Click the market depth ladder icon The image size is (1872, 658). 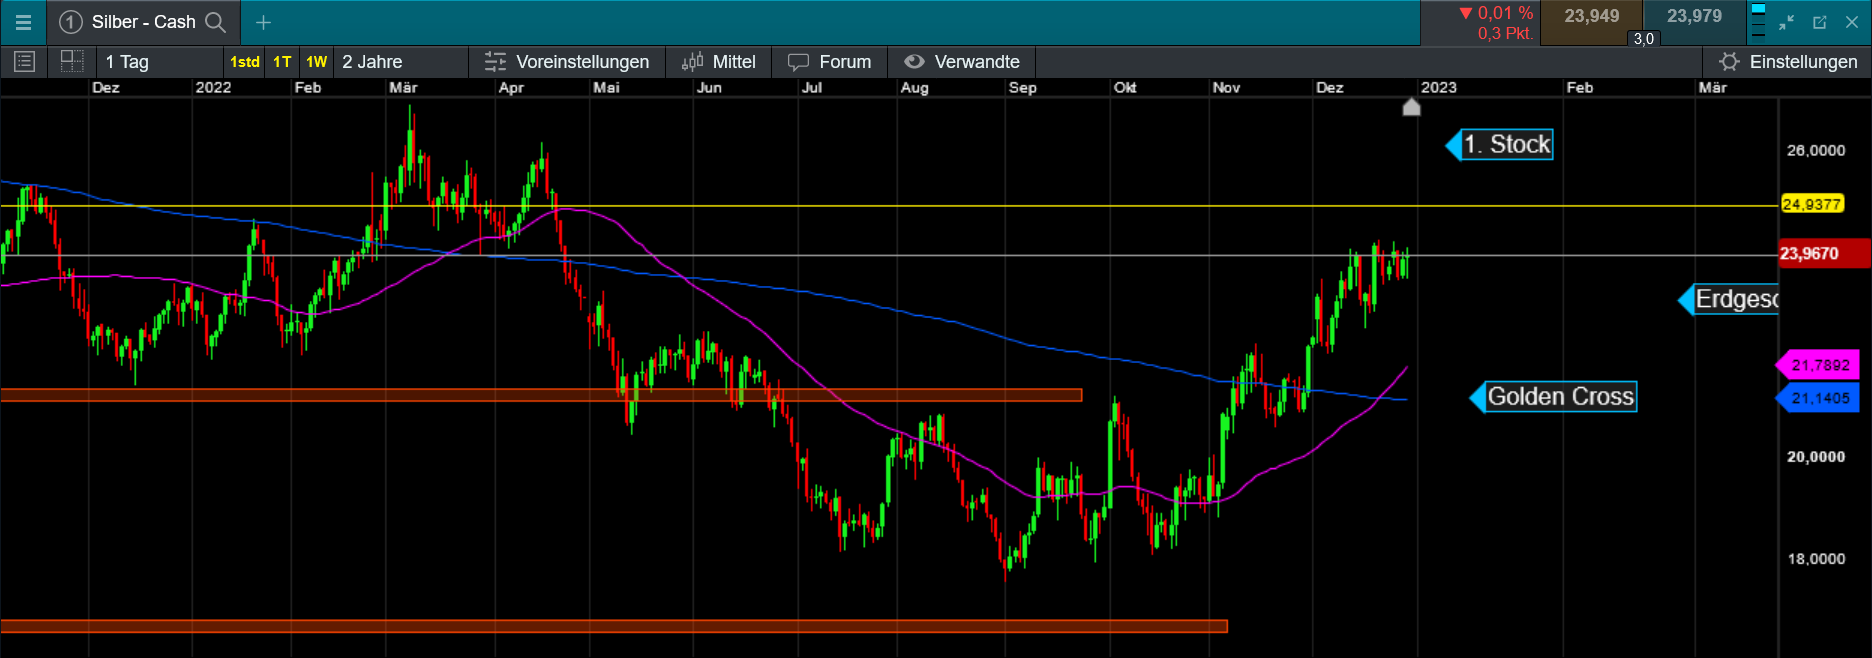[1758, 22]
